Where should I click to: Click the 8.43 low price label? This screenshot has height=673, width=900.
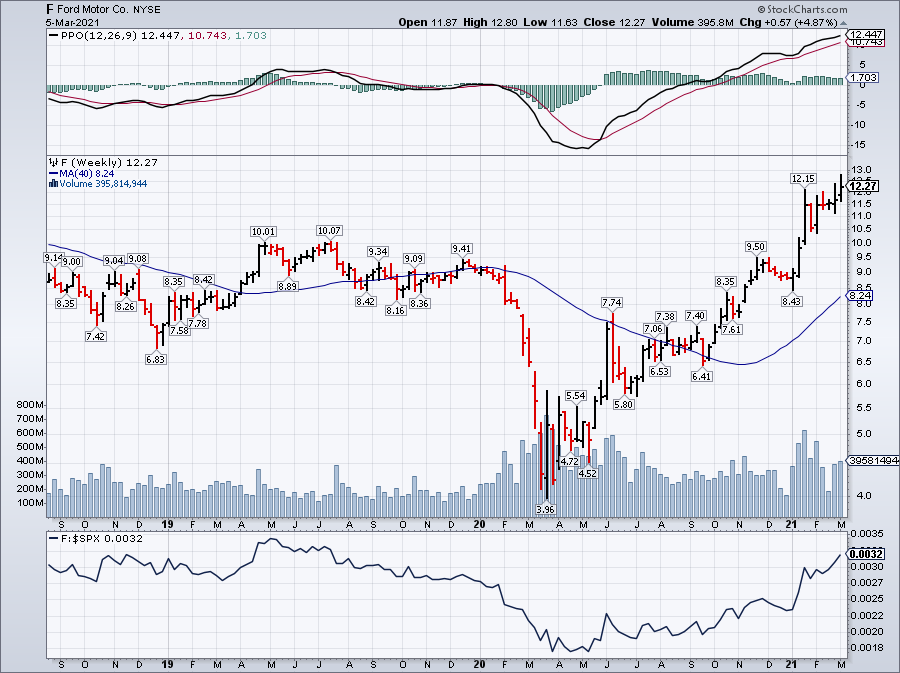pyautogui.click(x=792, y=301)
